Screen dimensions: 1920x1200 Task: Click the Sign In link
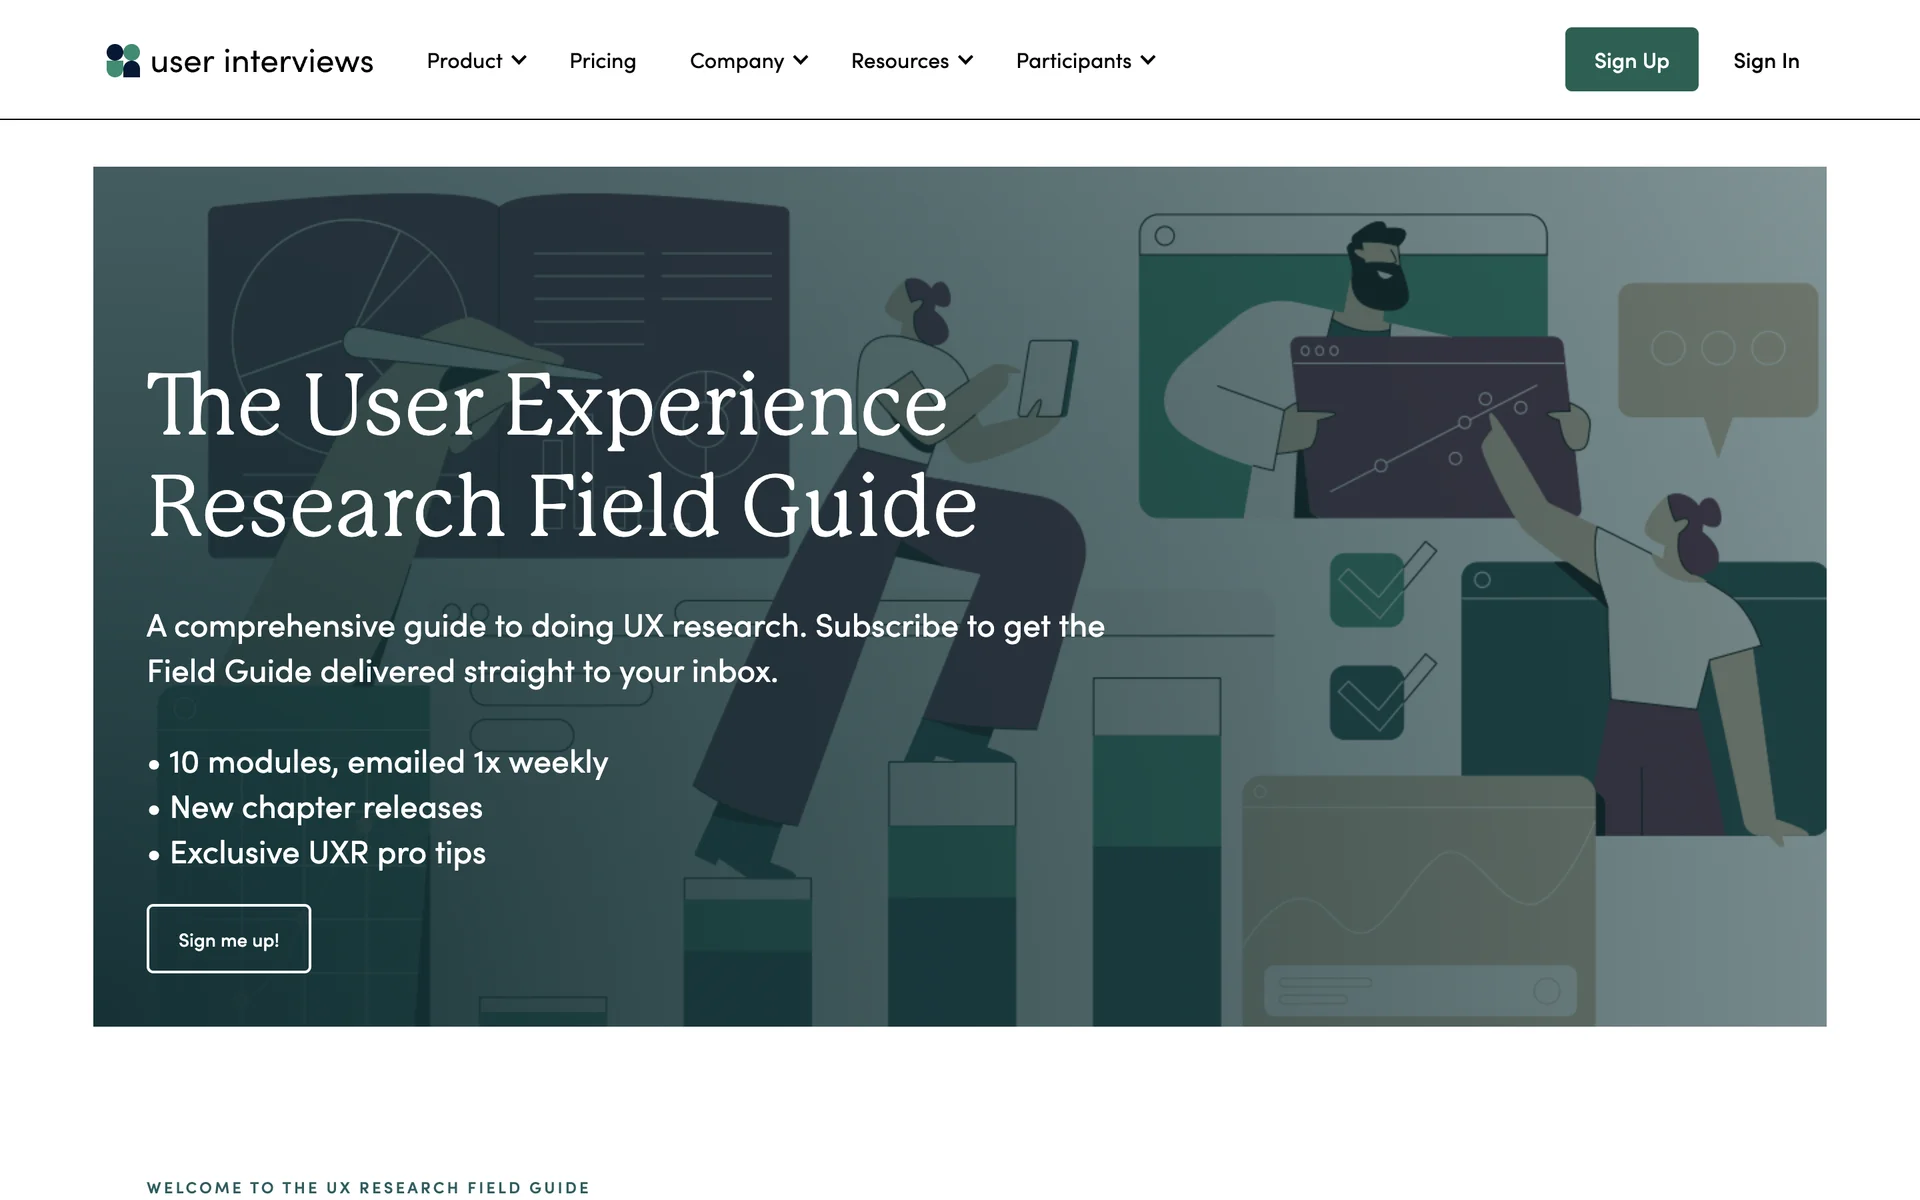coord(1766,61)
